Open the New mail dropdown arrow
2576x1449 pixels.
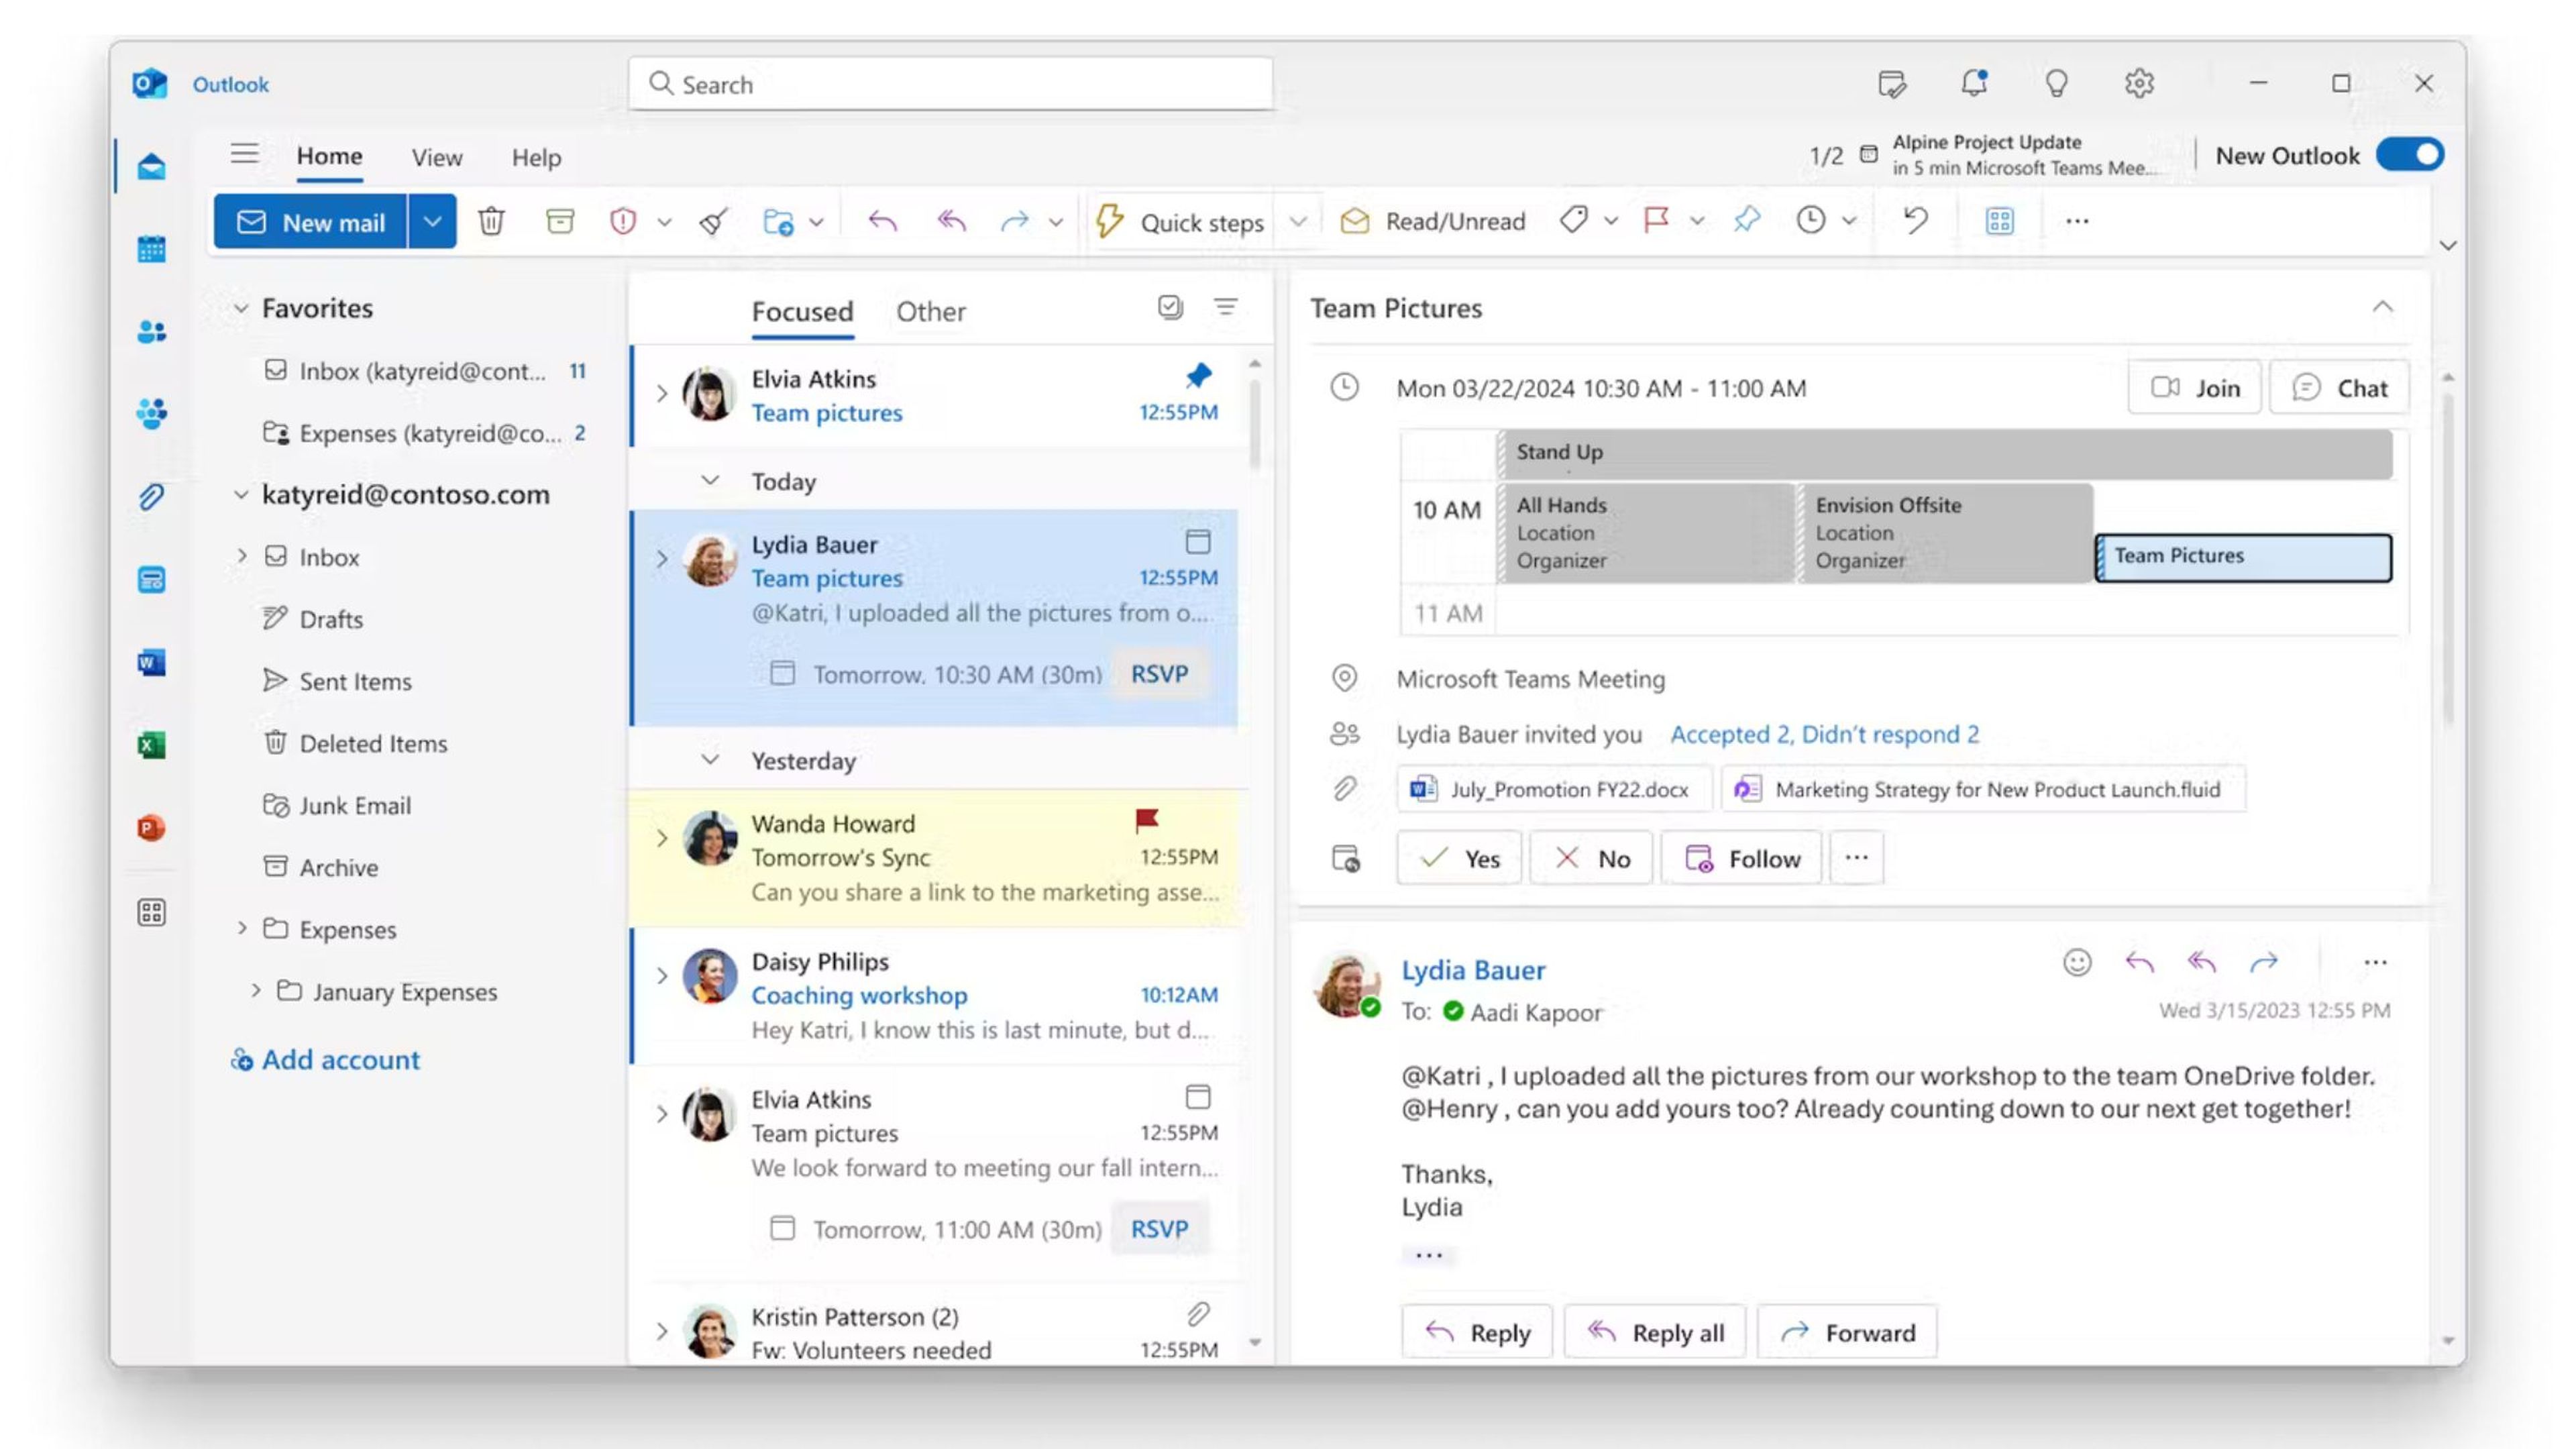432,221
